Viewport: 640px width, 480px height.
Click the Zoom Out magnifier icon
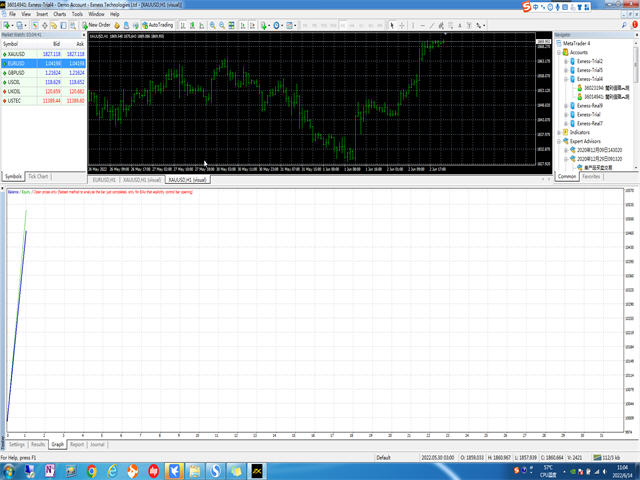pos(222,25)
